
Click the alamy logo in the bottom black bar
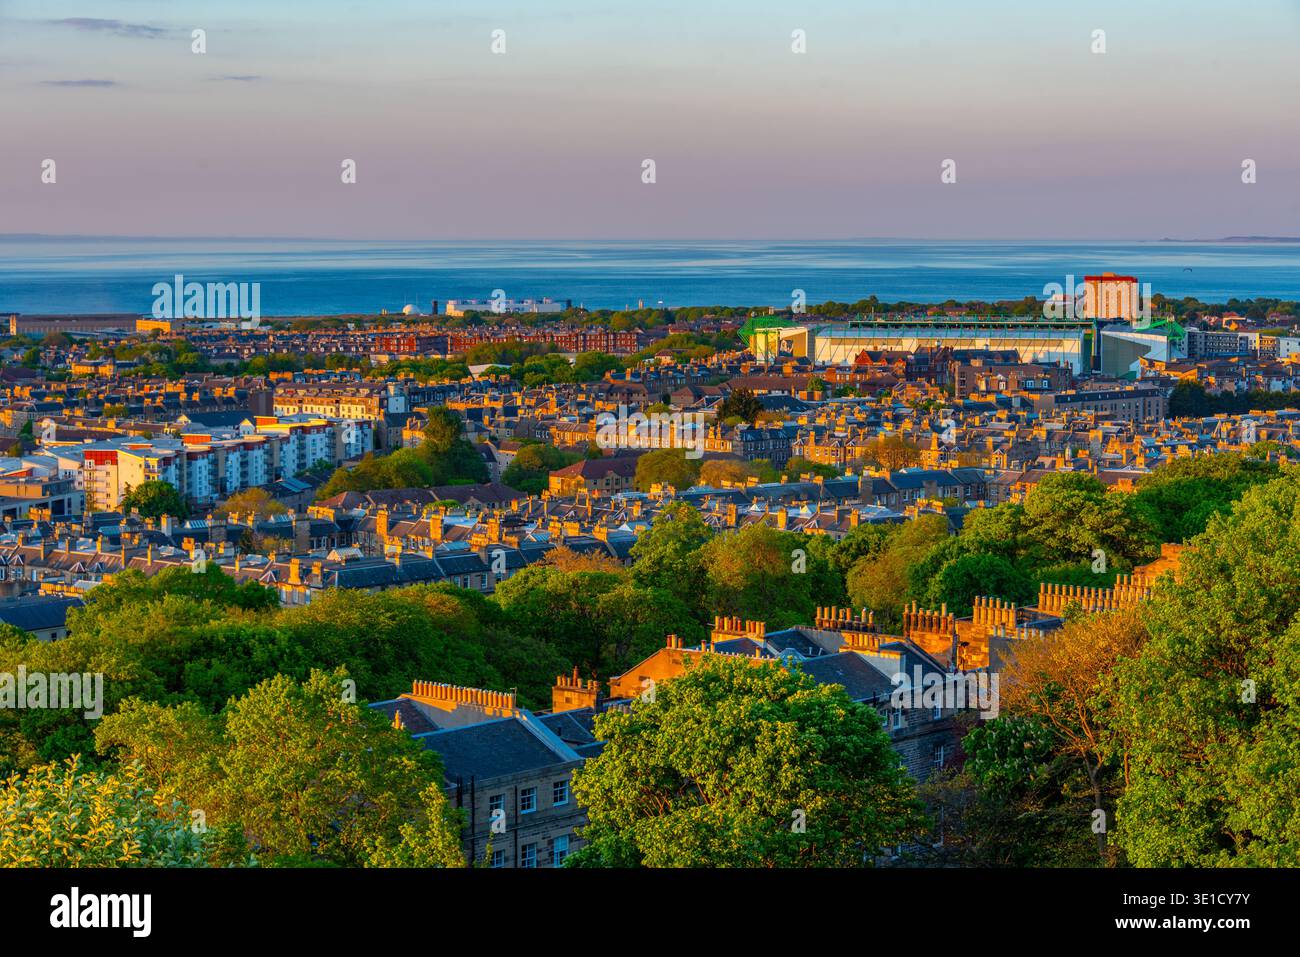coord(101,912)
